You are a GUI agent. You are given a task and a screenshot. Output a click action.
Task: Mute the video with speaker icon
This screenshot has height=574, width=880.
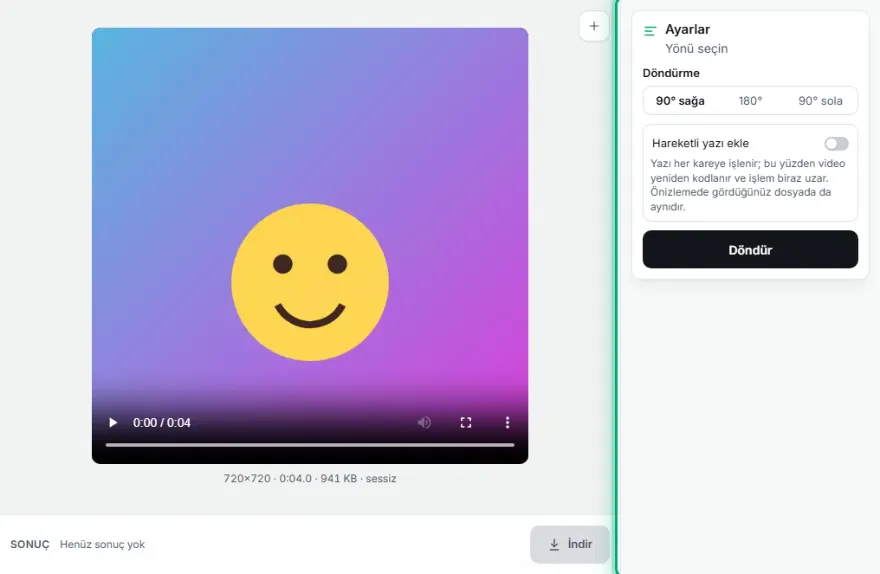pos(424,423)
